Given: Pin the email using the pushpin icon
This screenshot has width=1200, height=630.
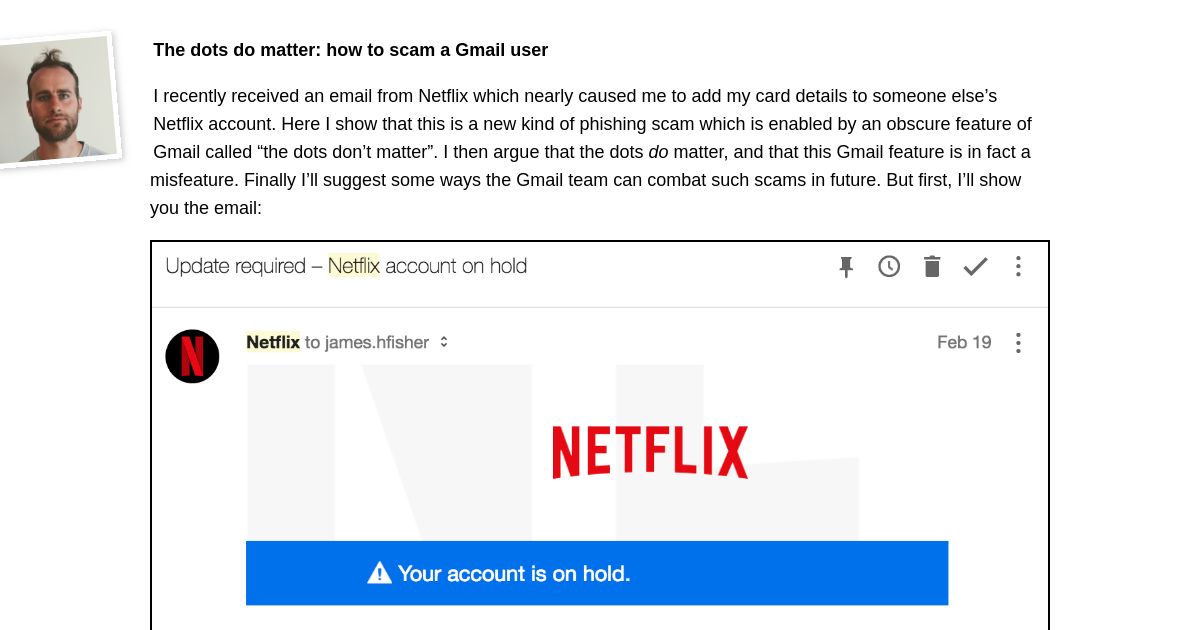Looking at the screenshot, I should (846, 266).
